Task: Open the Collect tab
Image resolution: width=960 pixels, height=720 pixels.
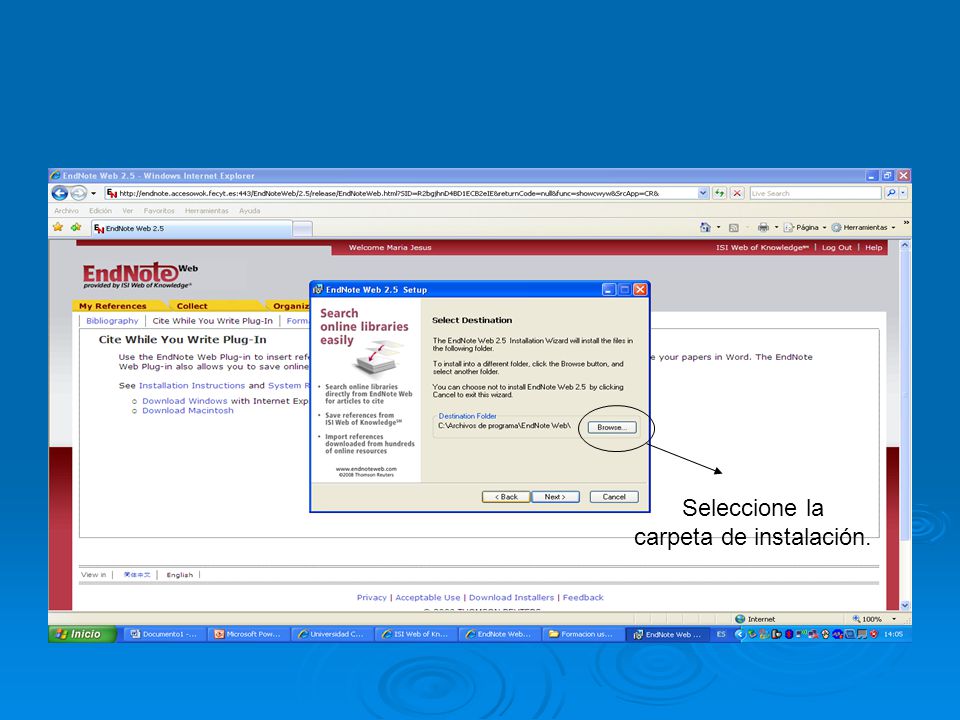Action: click(192, 306)
